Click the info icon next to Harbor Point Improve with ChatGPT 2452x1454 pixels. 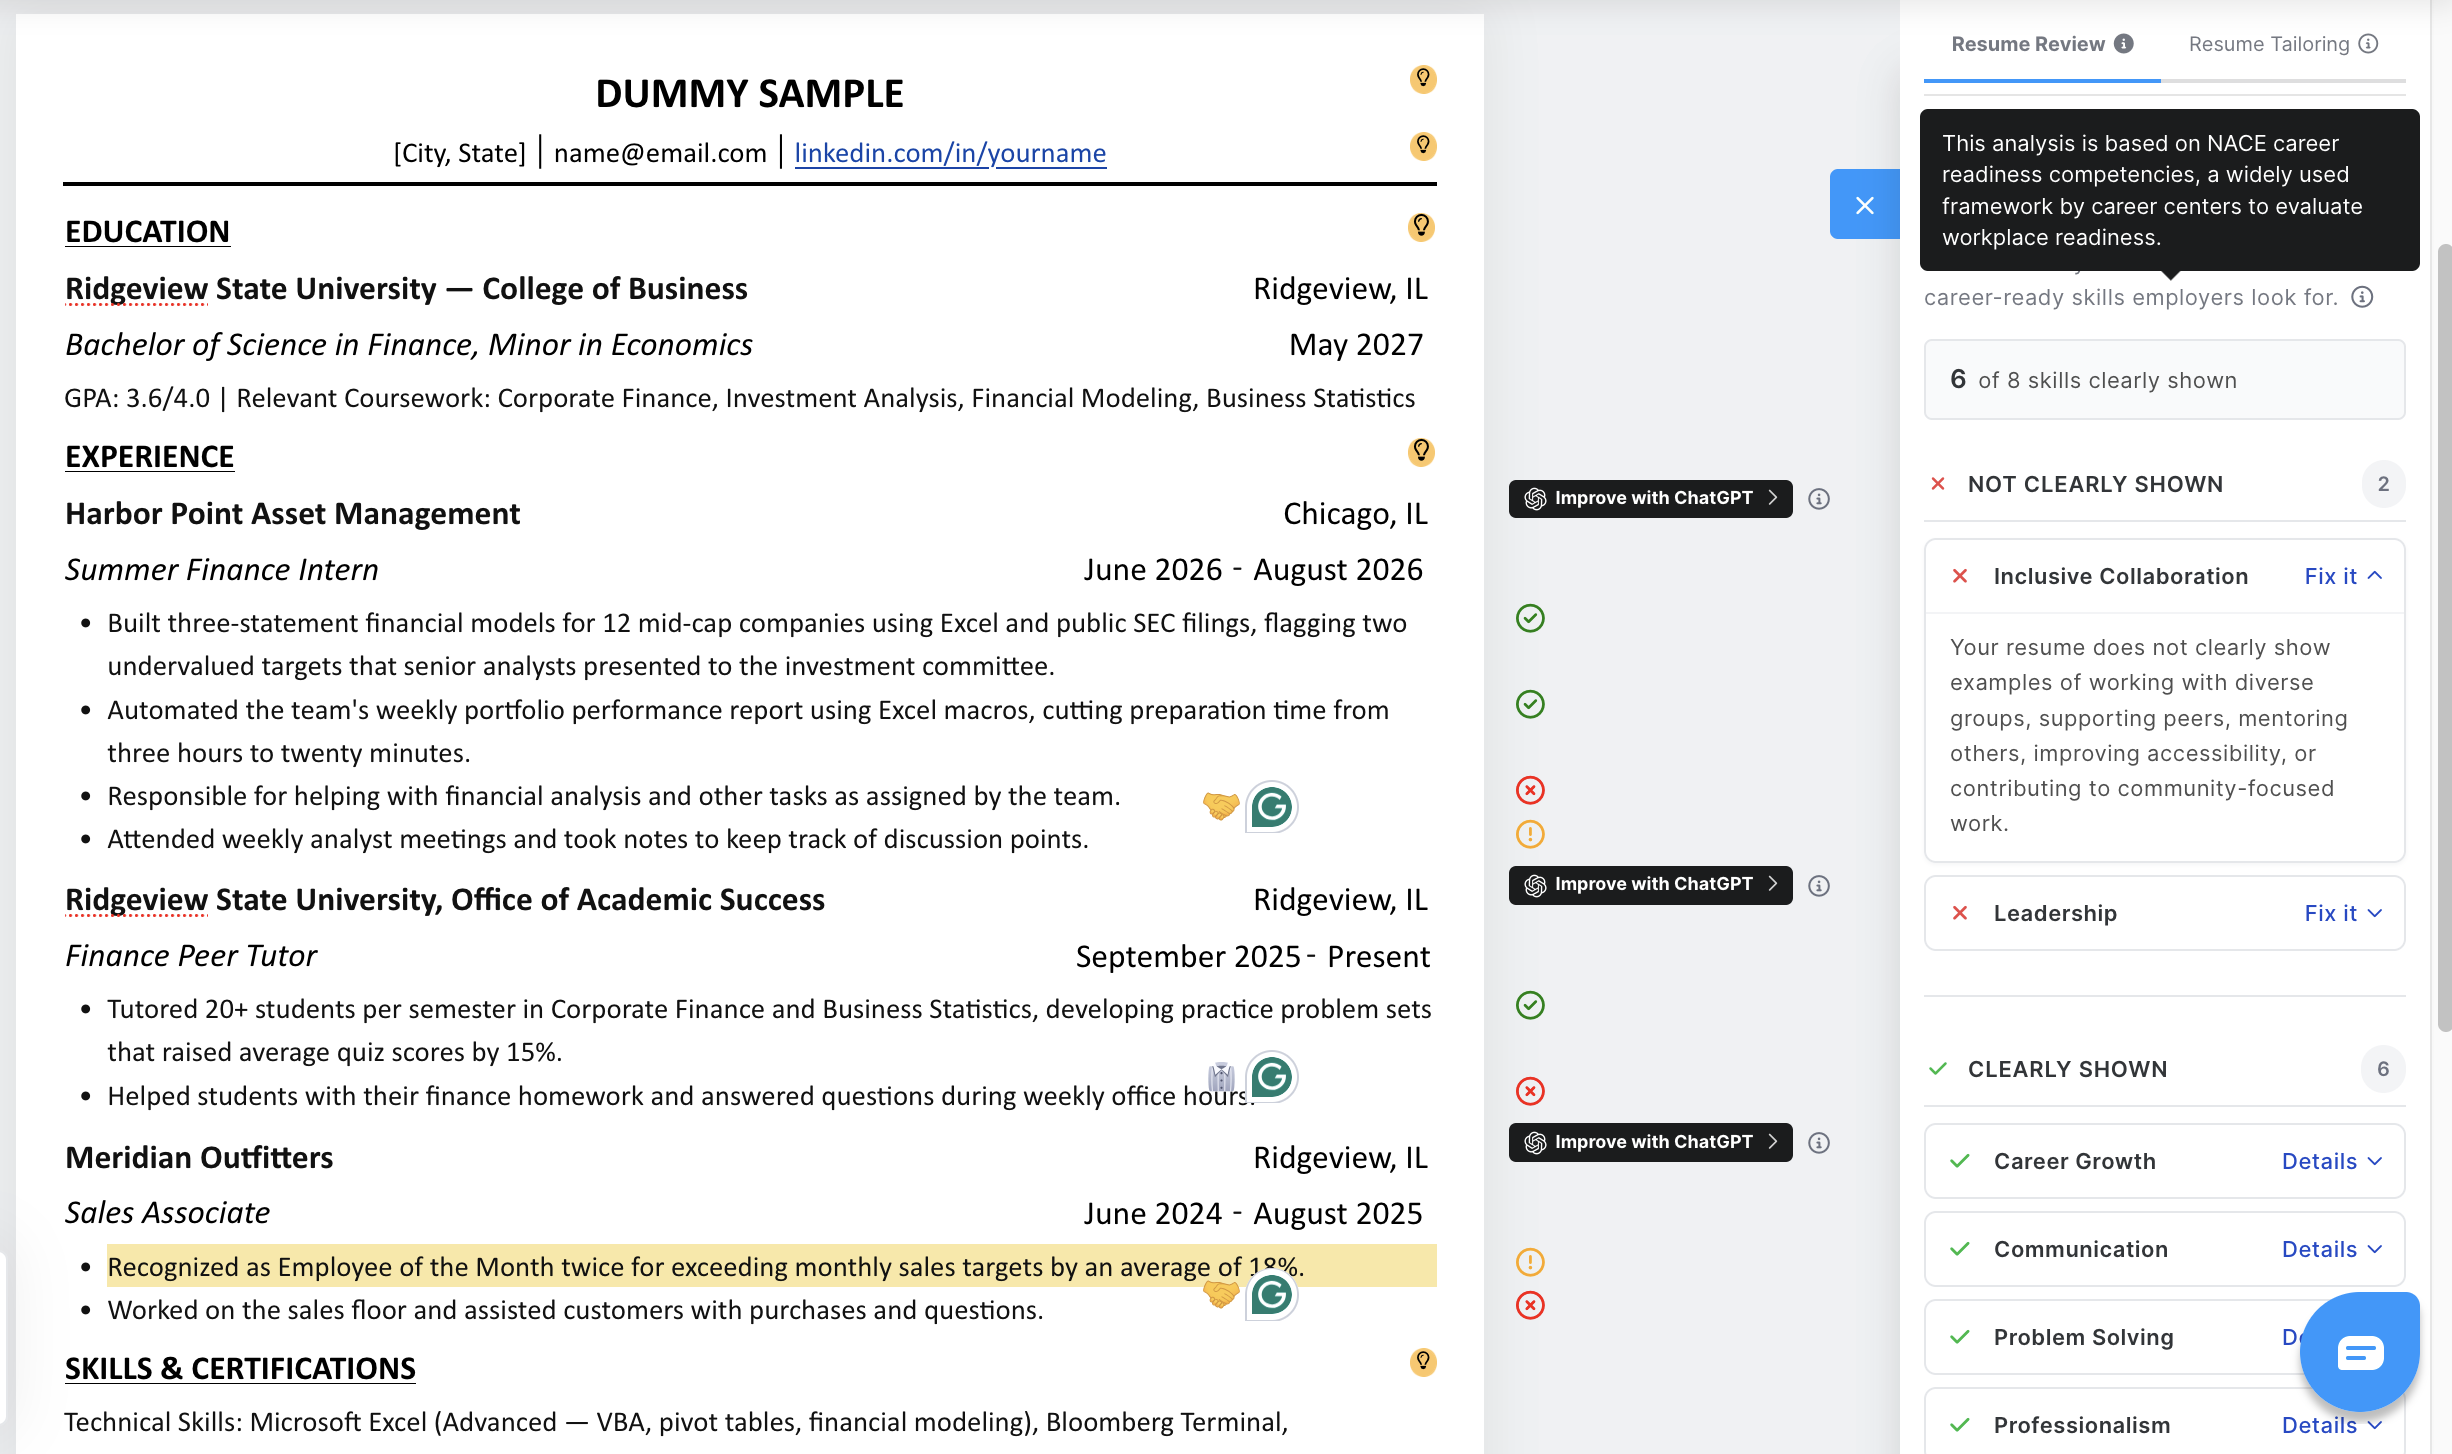[x=1819, y=499]
